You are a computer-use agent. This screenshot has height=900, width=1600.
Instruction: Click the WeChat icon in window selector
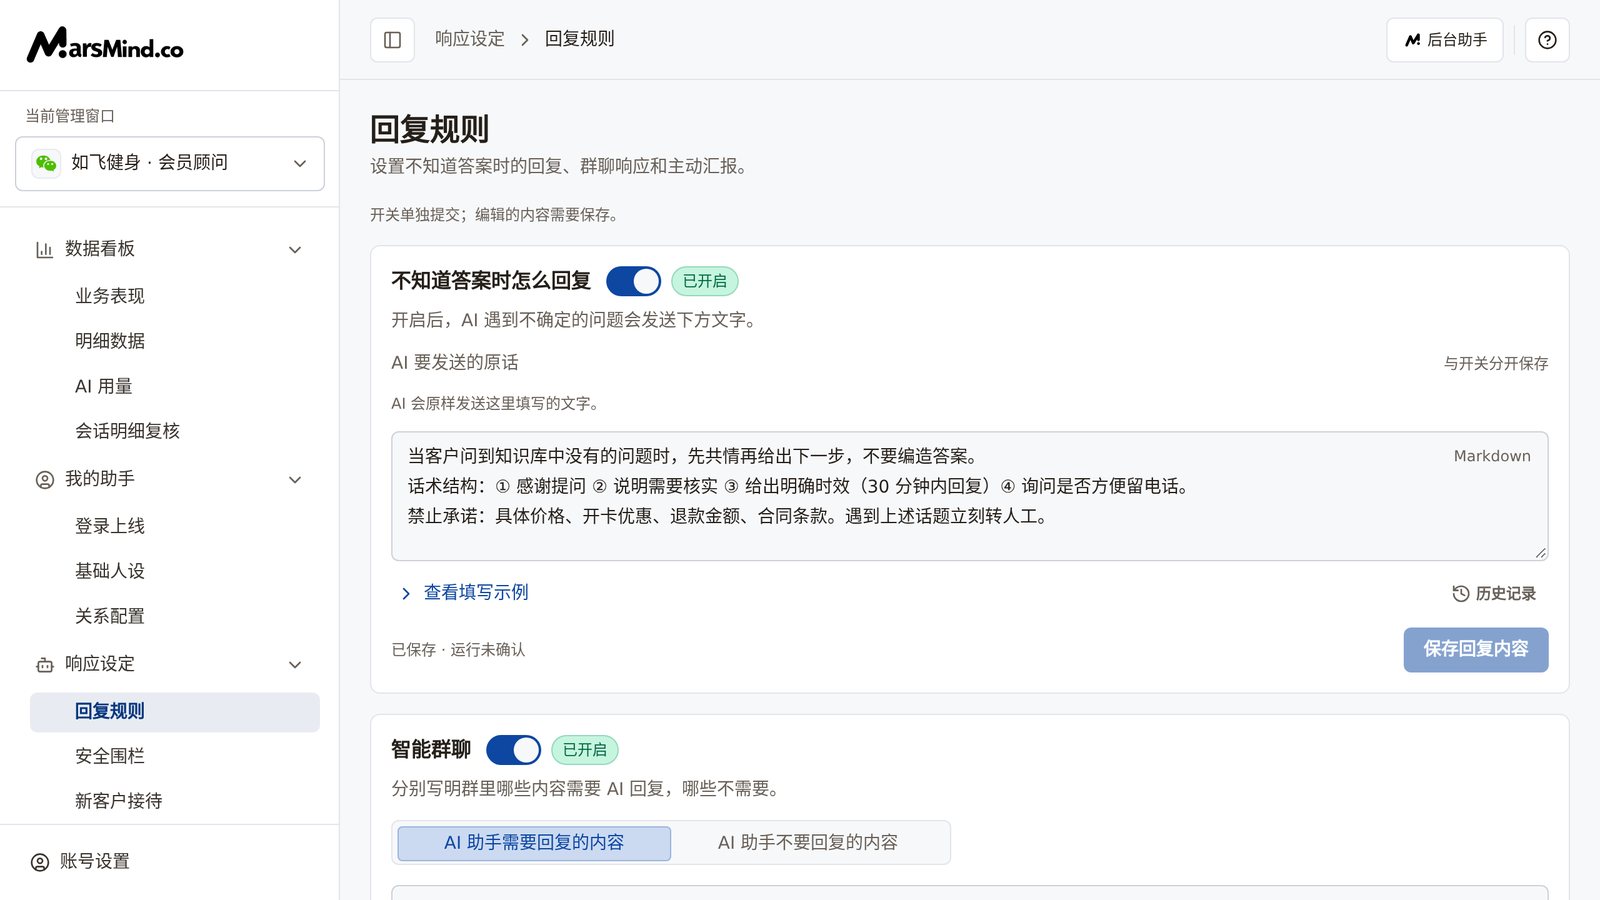(46, 163)
